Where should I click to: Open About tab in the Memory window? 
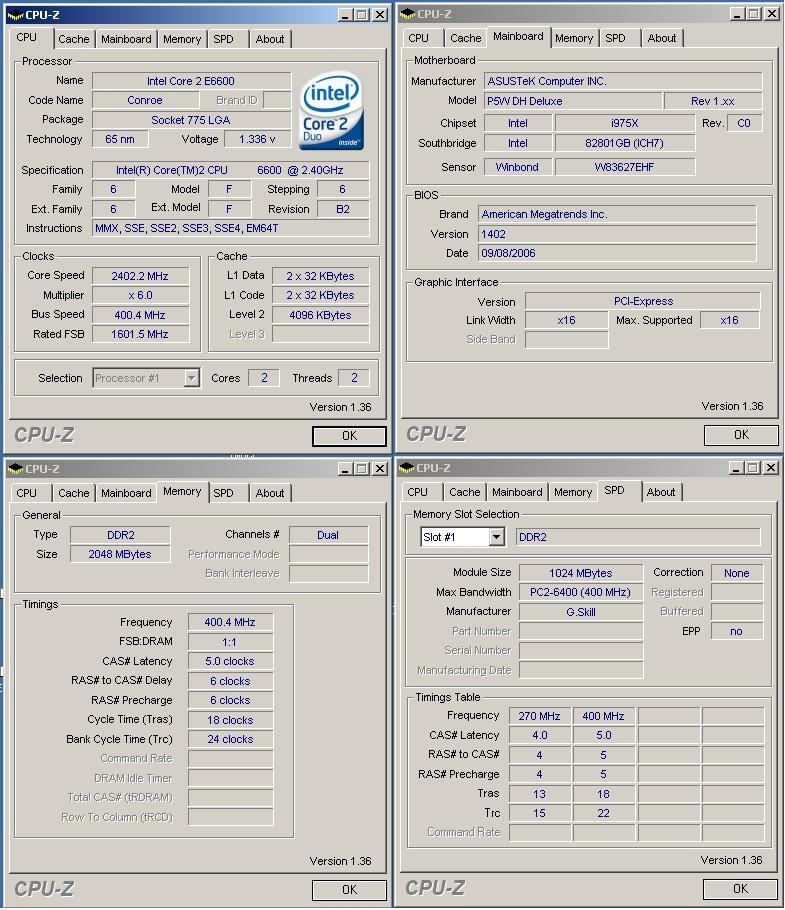pyautogui.click(x=270, y=493)
